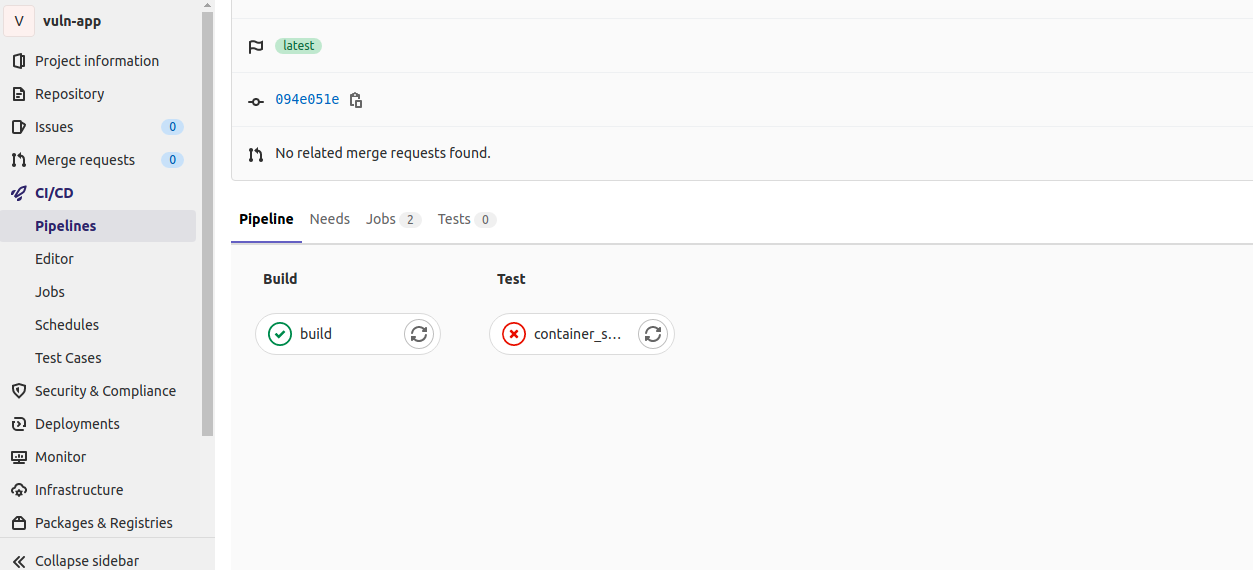
Task: Copy commit SHA with clipboard icon
Action: (x=356, y=100)
